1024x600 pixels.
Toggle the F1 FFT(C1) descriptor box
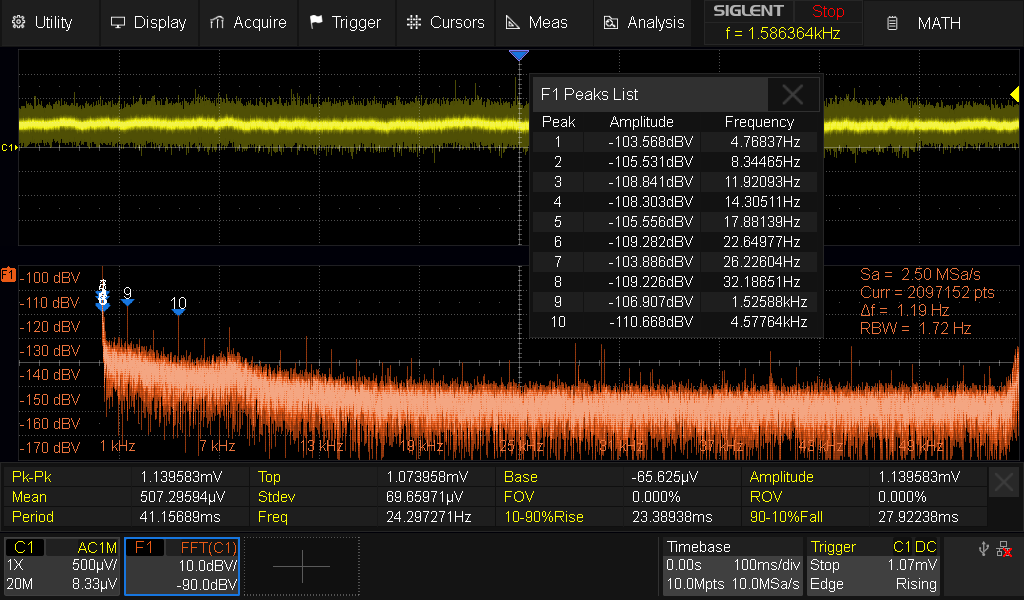click(182, 566)
